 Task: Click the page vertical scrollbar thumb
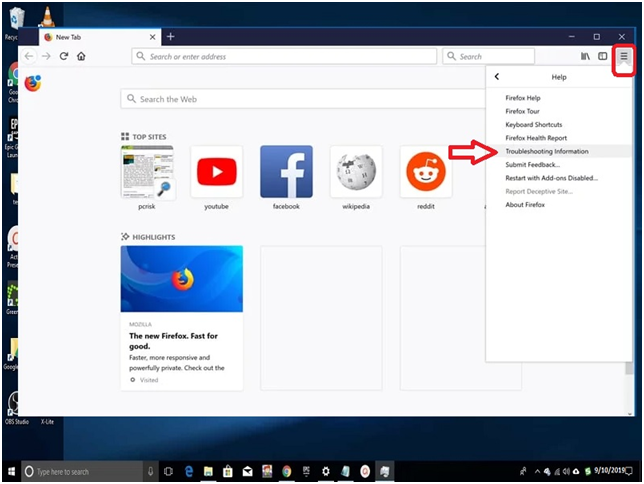point(629,368)
